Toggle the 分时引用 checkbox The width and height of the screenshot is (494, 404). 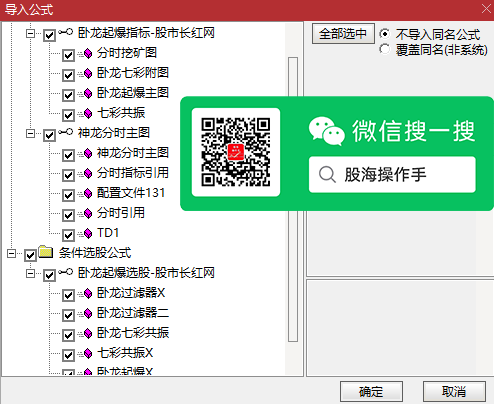68,215
